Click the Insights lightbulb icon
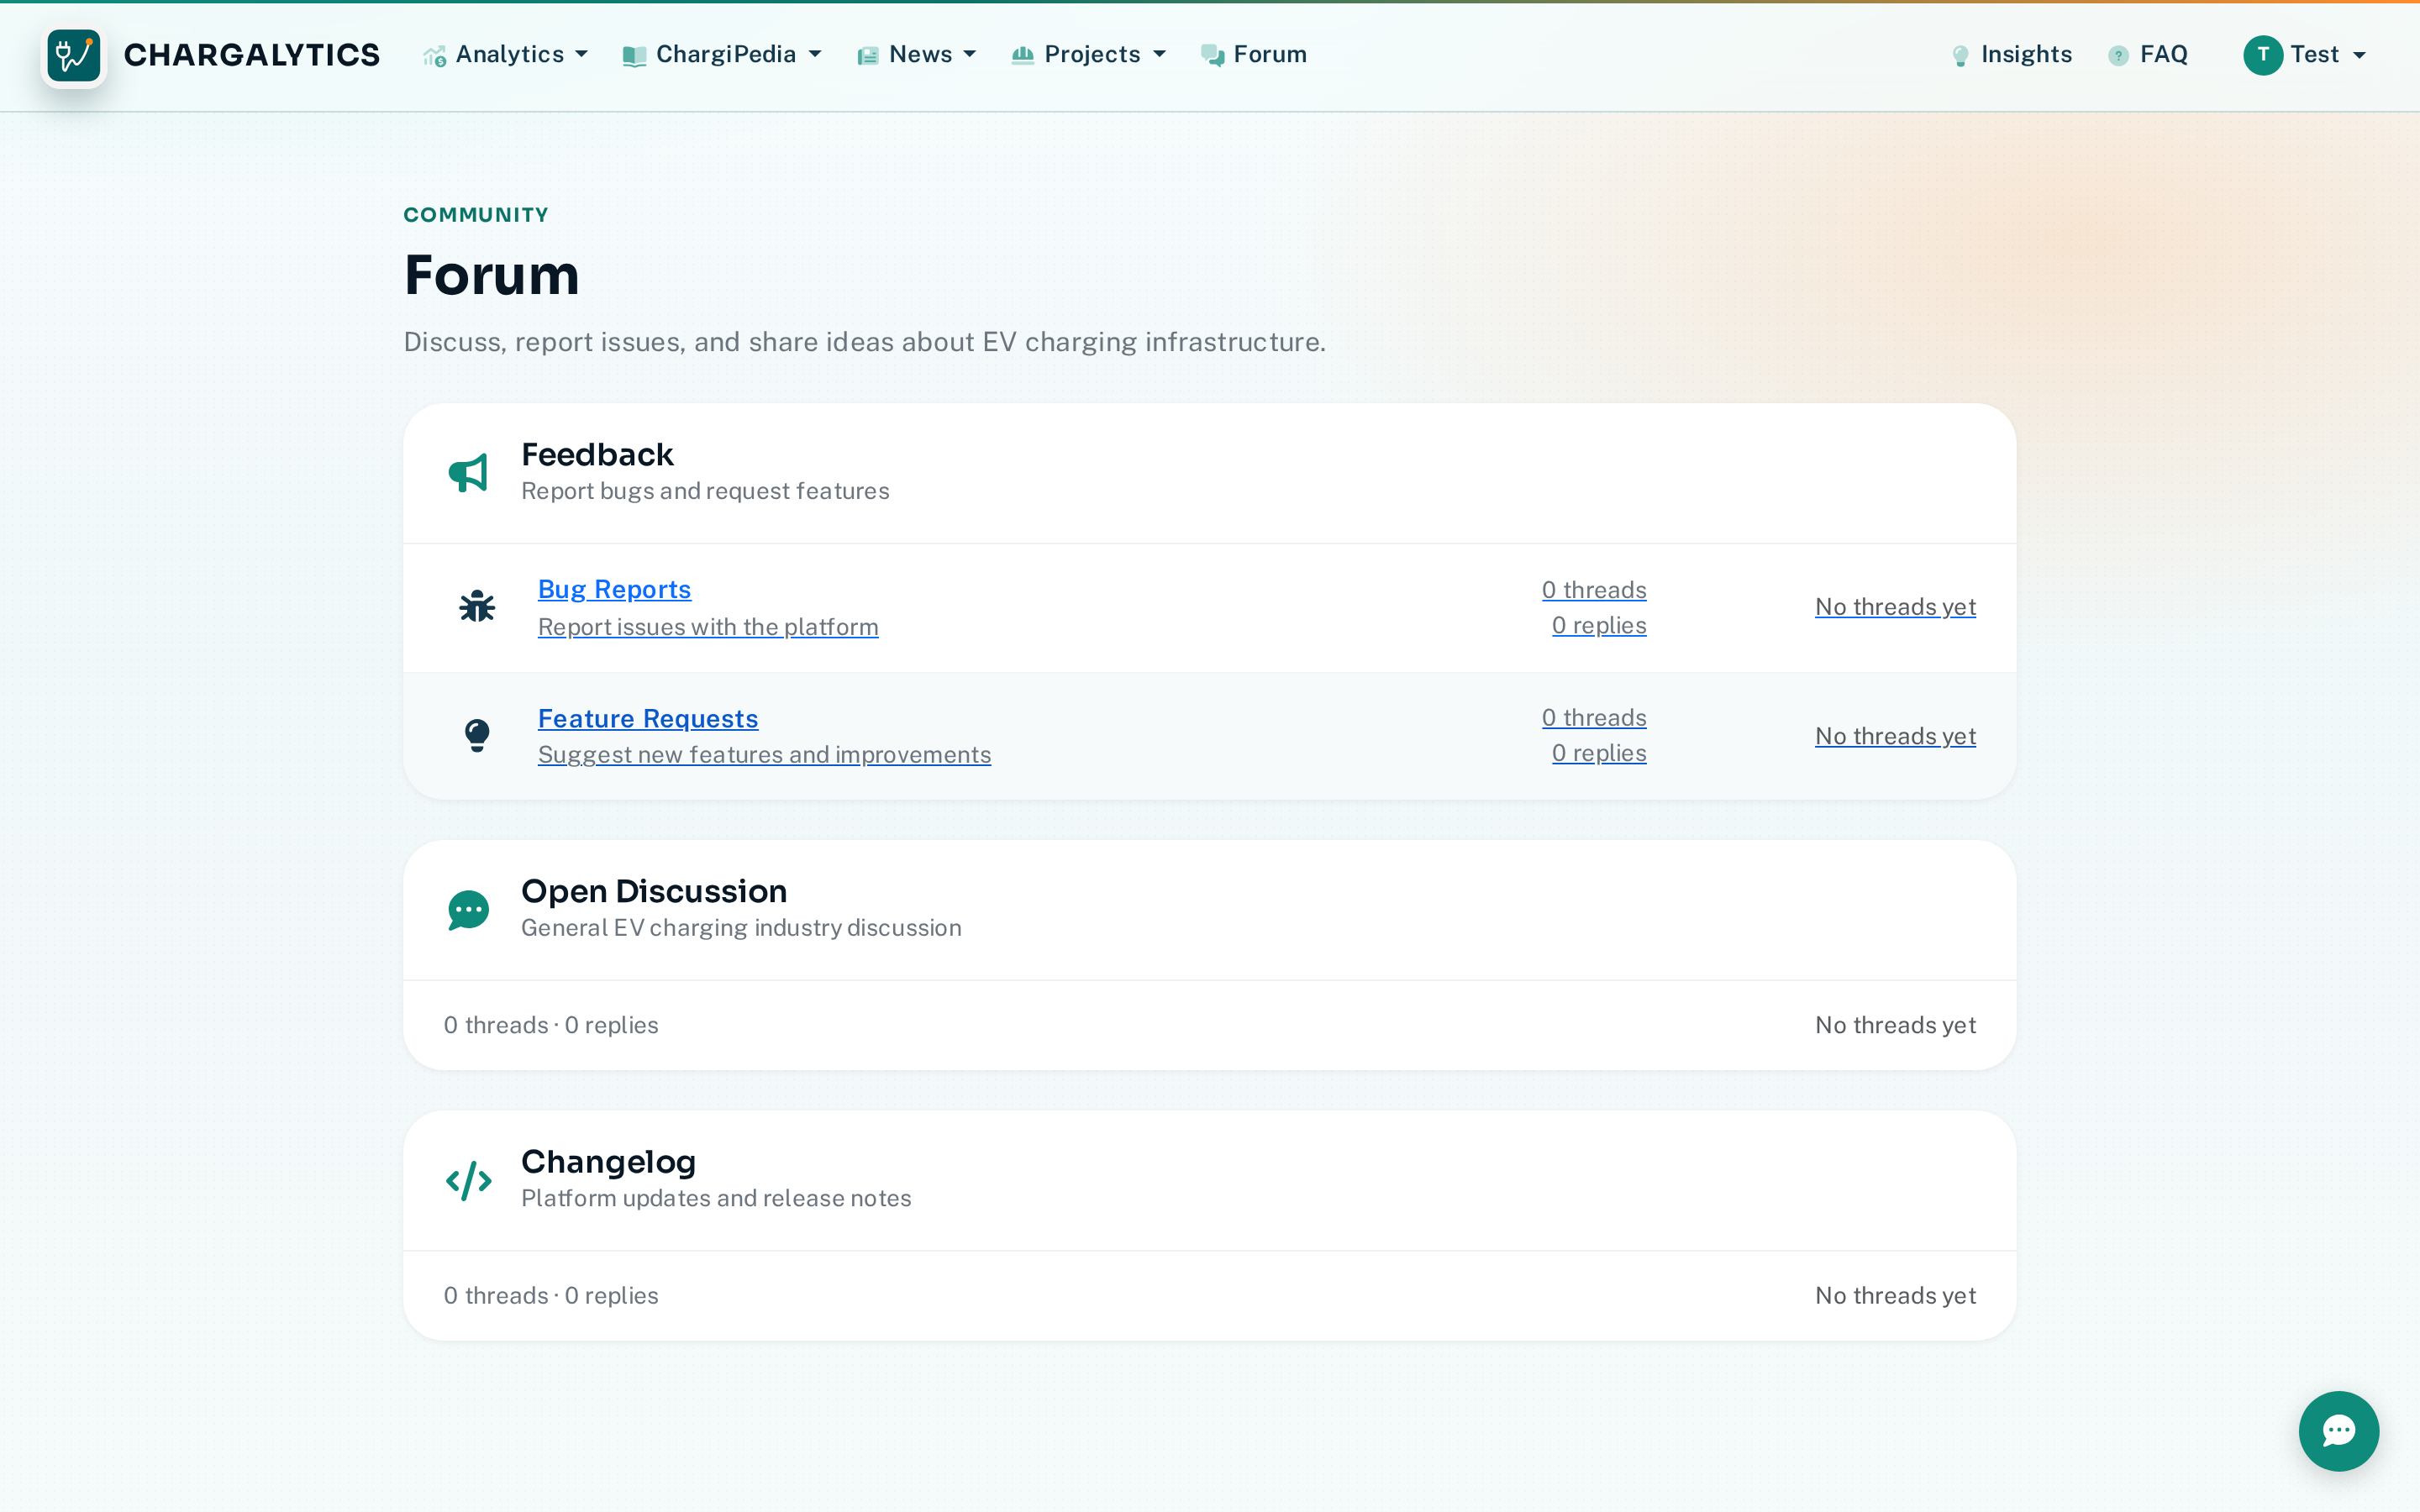Image resolution: width=2420 pixels, height=1512 pixels. [1961, 56]
